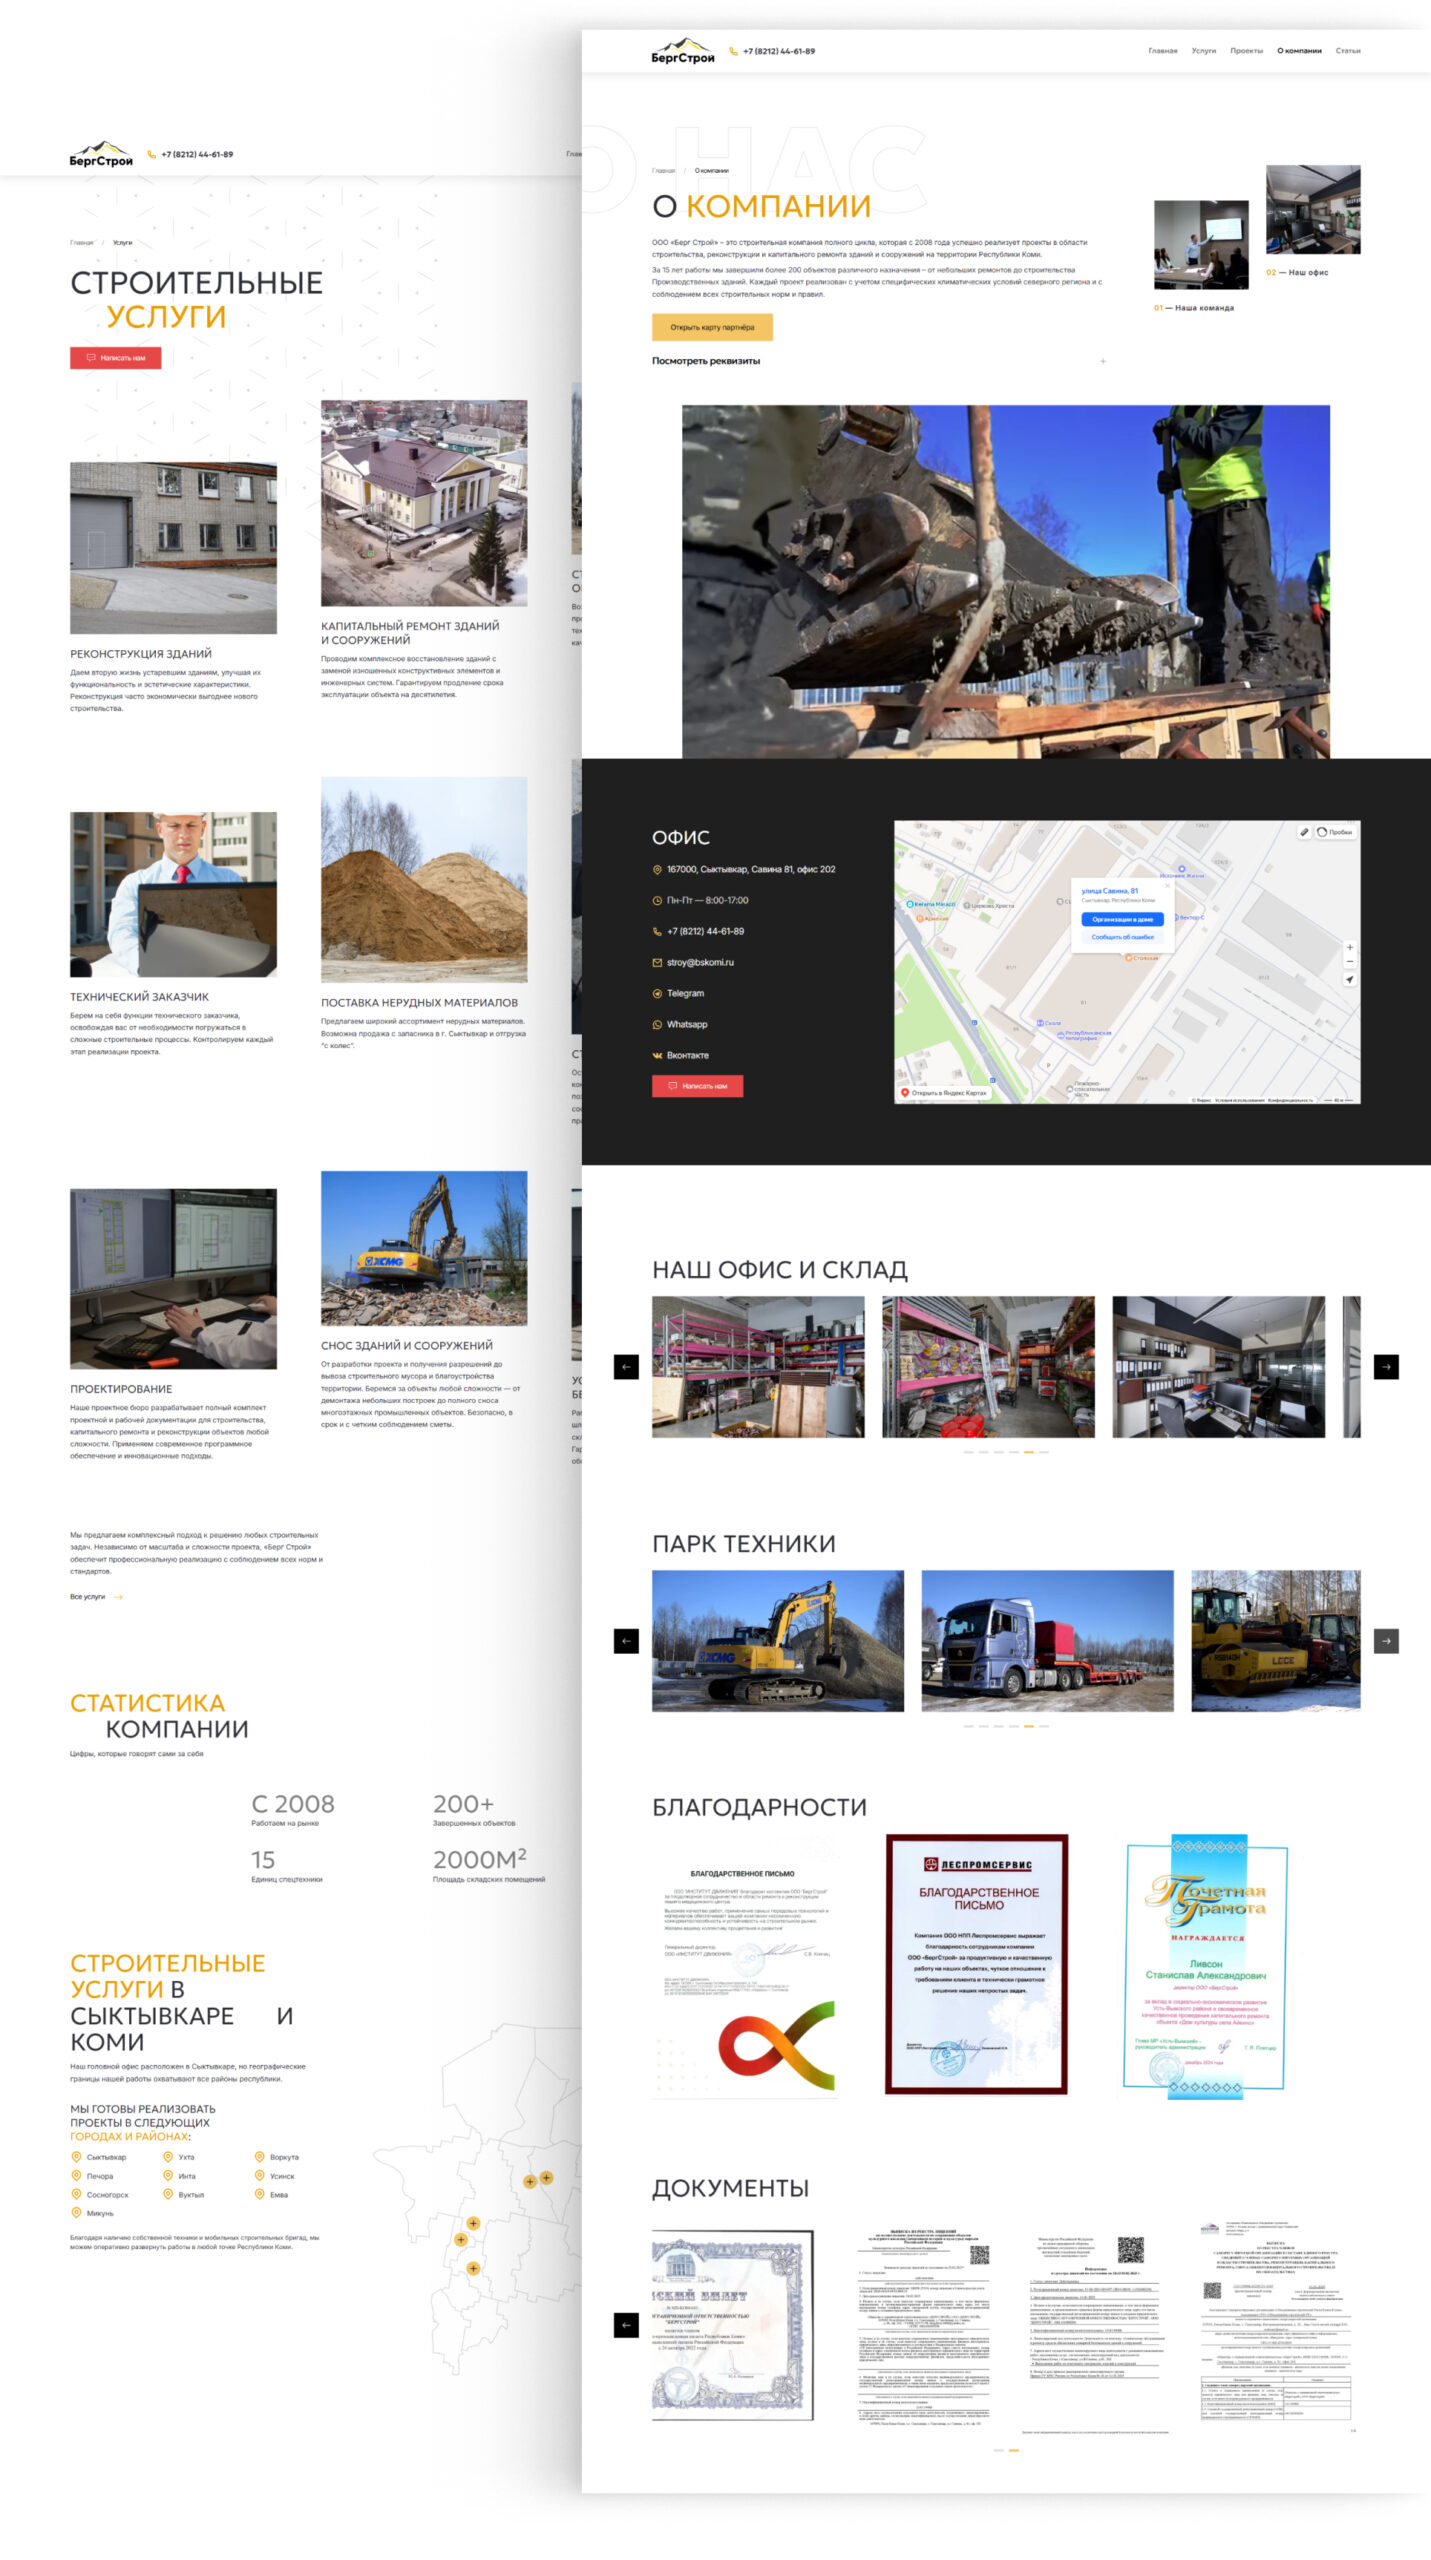Click the Организации в доме map button
1431x2560 pixels.
pos(1122,919)
